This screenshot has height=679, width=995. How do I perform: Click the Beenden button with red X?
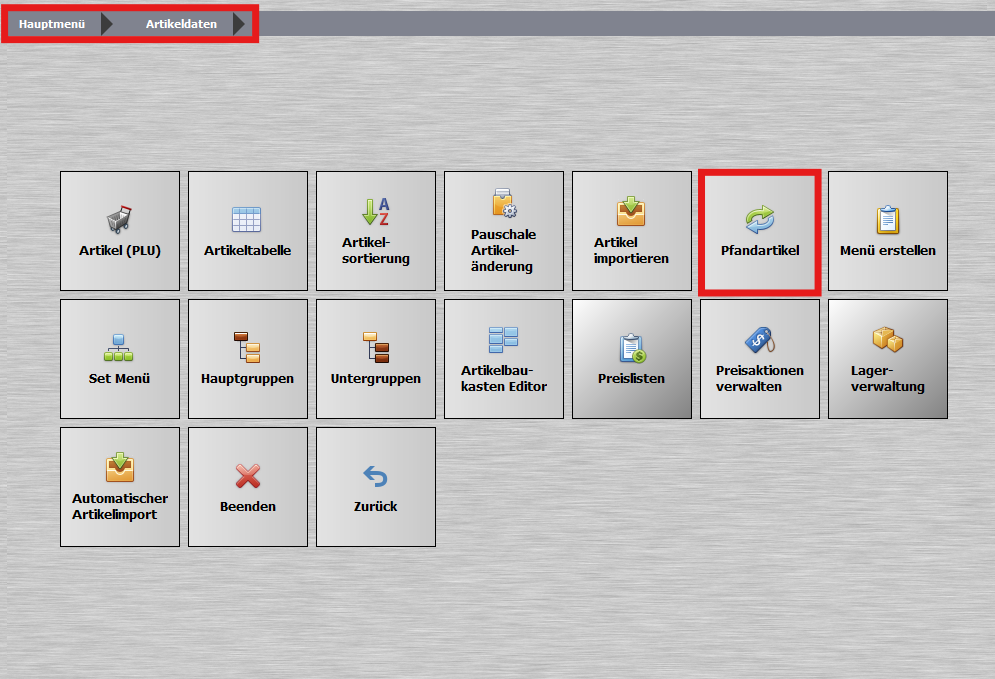tap(248, 487)
